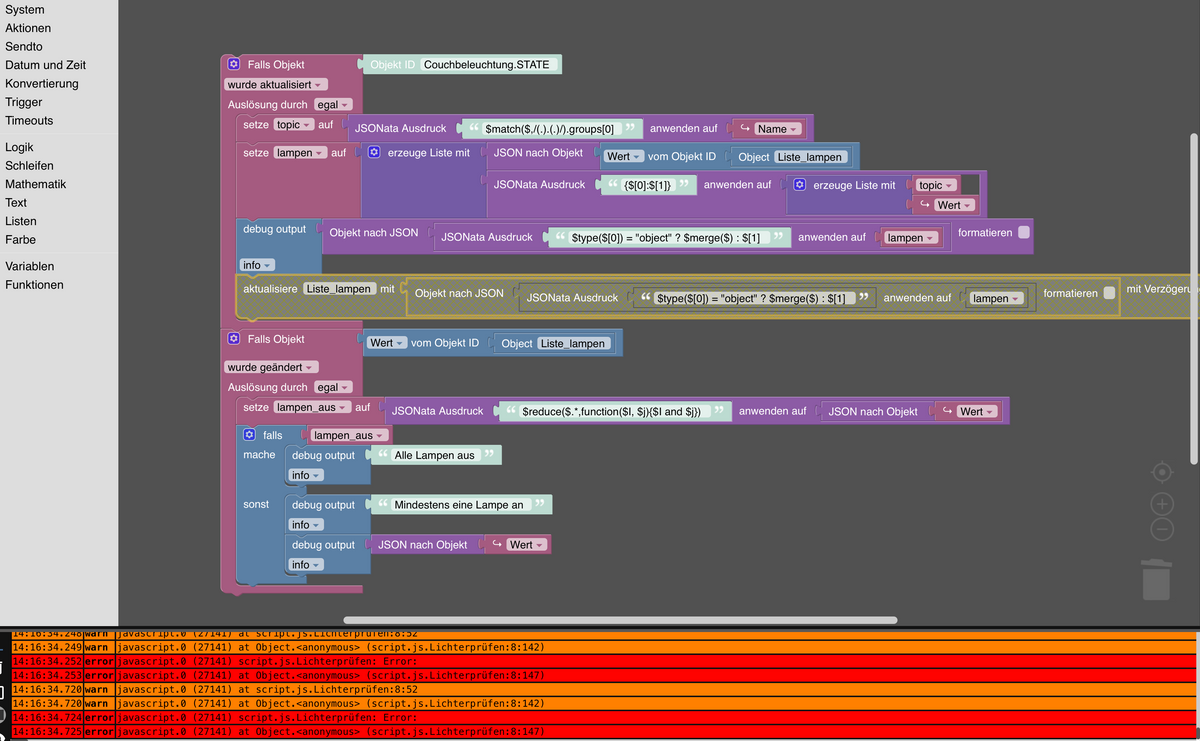Image resolution: width=1200 pixels, height=741 pixels.
Task: Open egal dropdown below wurde geändert
Action: tap(333, 387)
